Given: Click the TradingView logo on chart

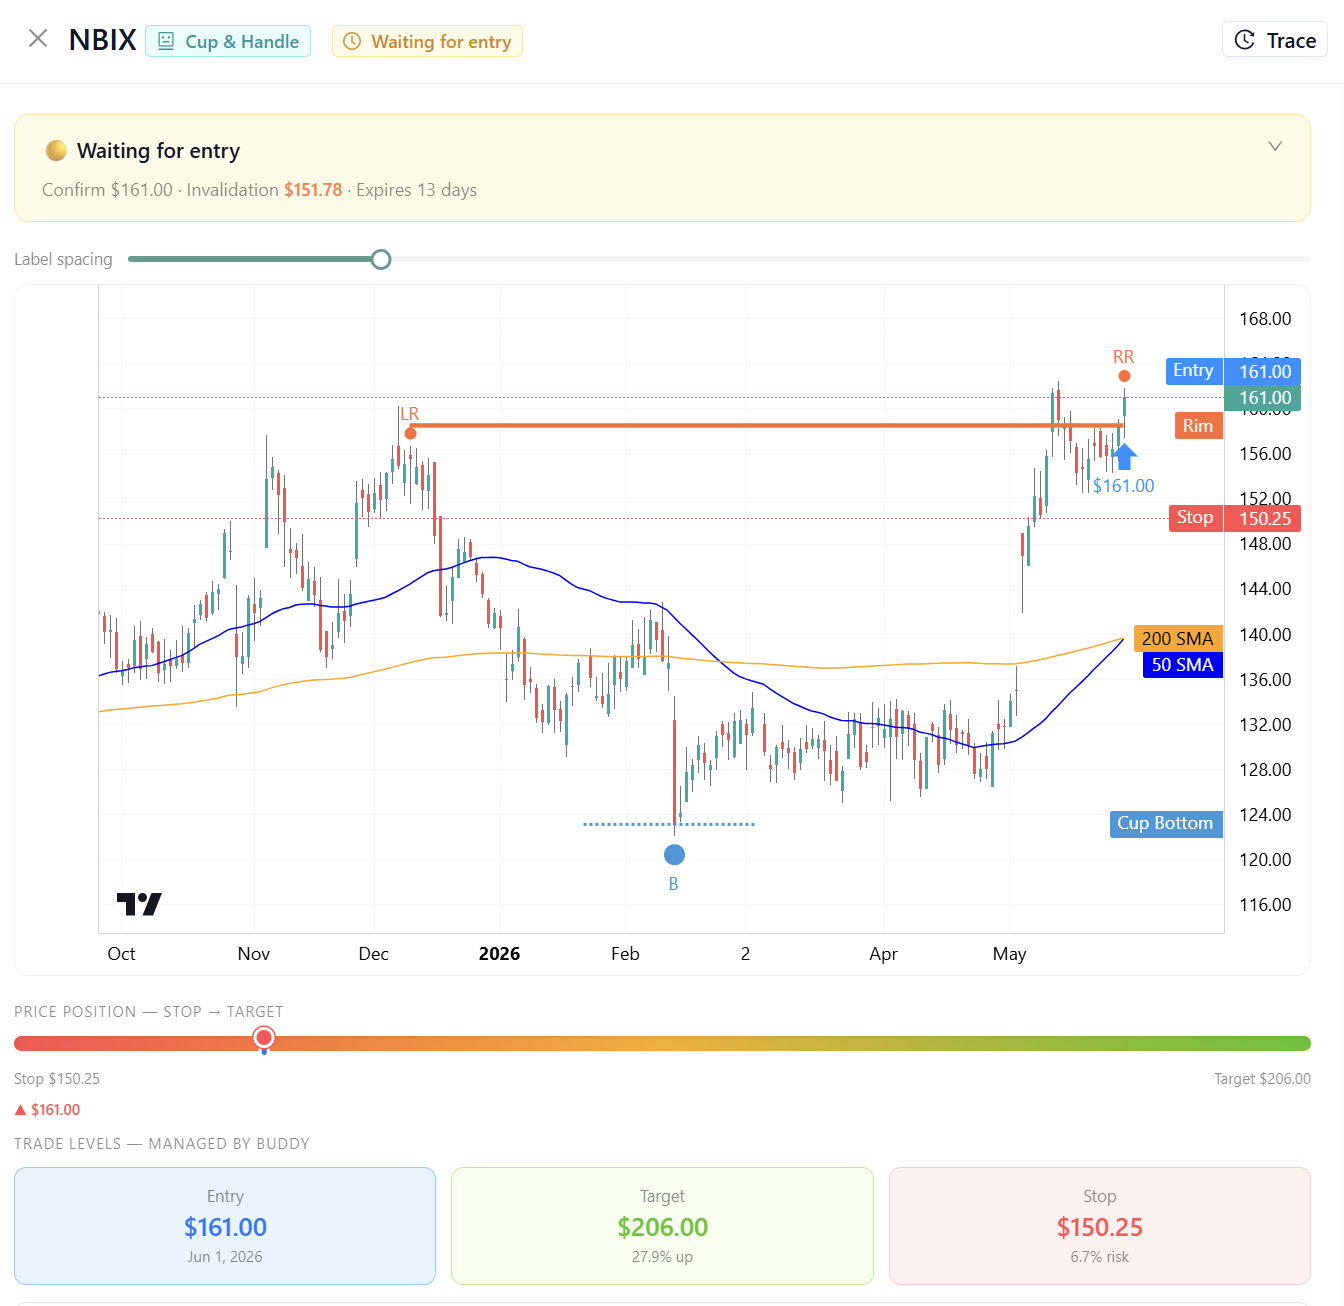Looking at the screenshot, I should [x=139, y=904].
